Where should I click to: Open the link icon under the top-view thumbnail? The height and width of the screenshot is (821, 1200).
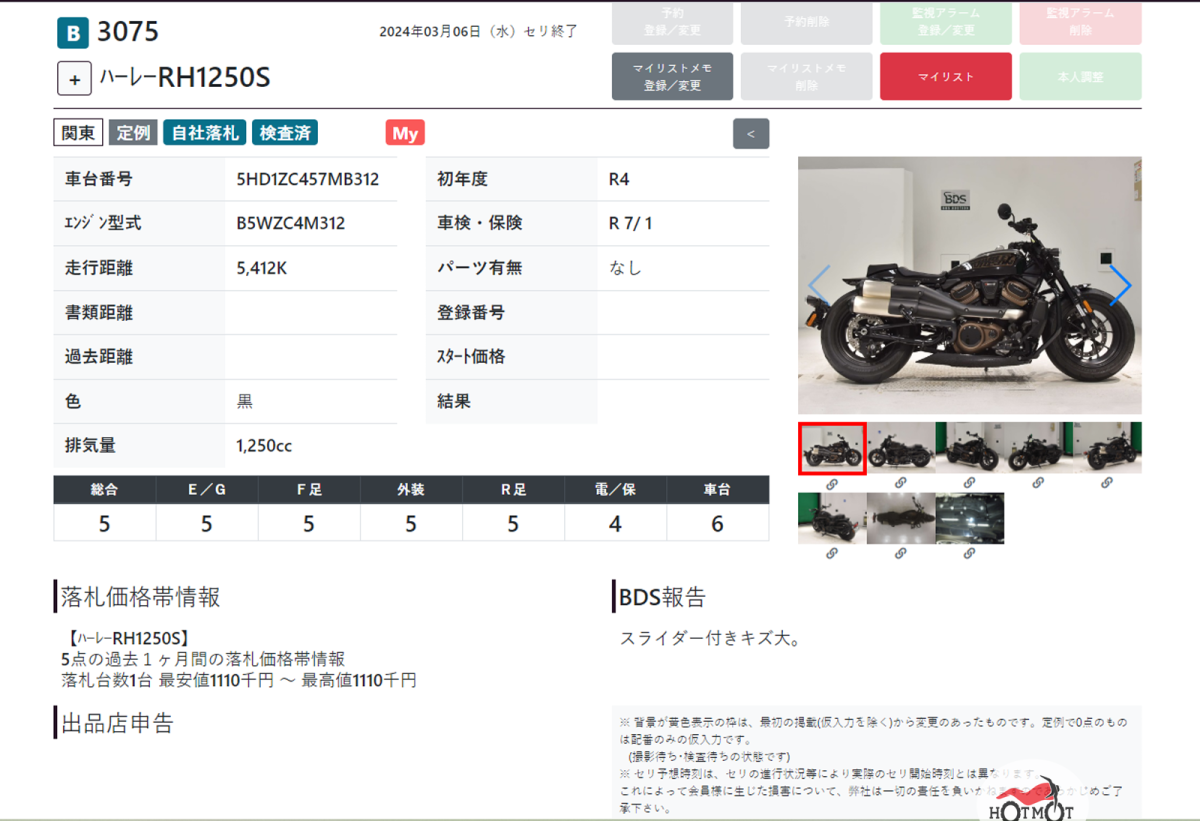900,553
